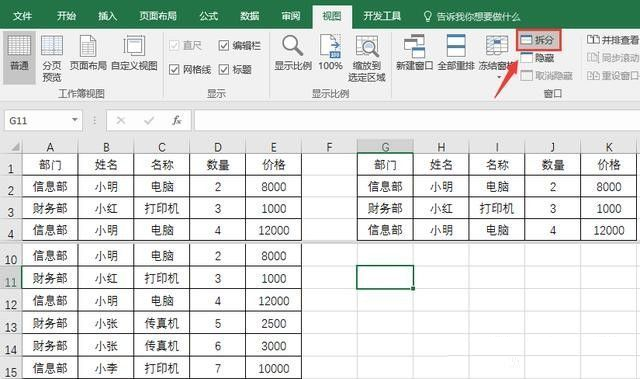The image size is (640, 379).
Task: Open the Home (开始) tab
Action: coord(66,16)
